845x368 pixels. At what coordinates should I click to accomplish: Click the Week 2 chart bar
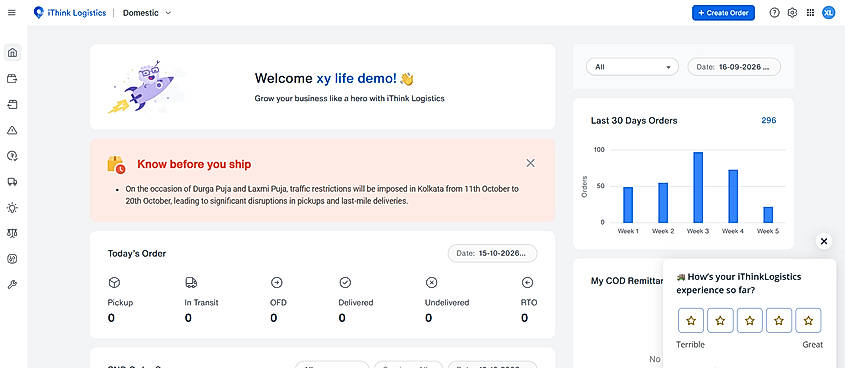click(663, 203)
